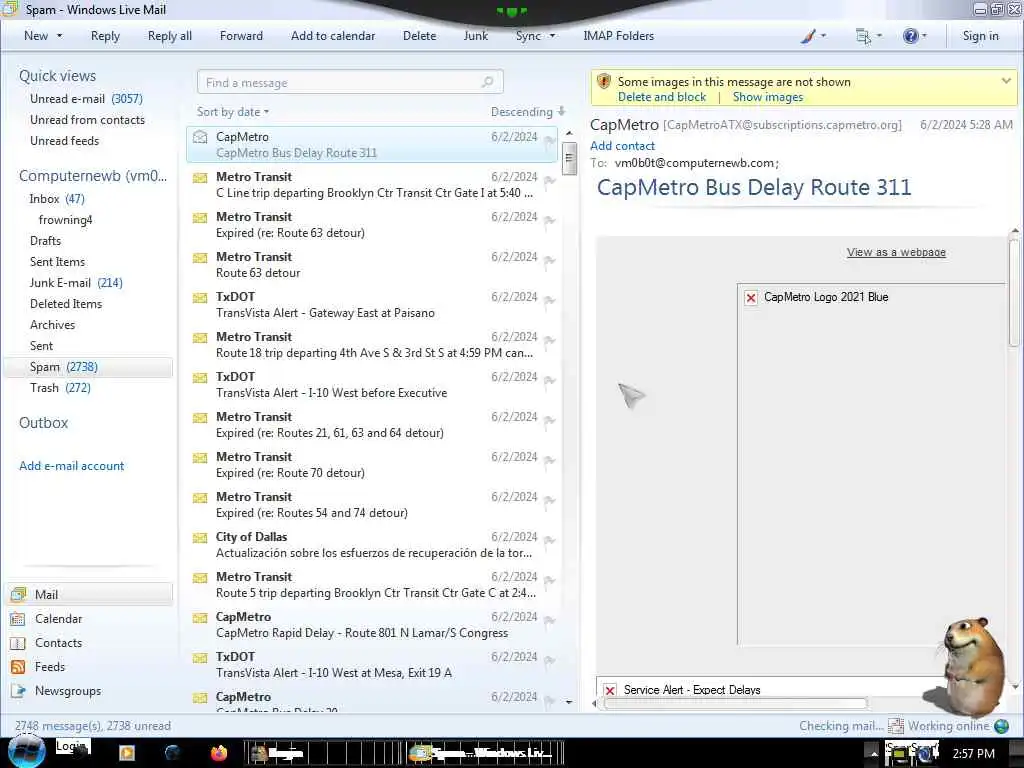The height and width of the screenshot is (768, 1024).
Task: Collapse the Computernewb account folder list
Action: (x=93, y=176)
